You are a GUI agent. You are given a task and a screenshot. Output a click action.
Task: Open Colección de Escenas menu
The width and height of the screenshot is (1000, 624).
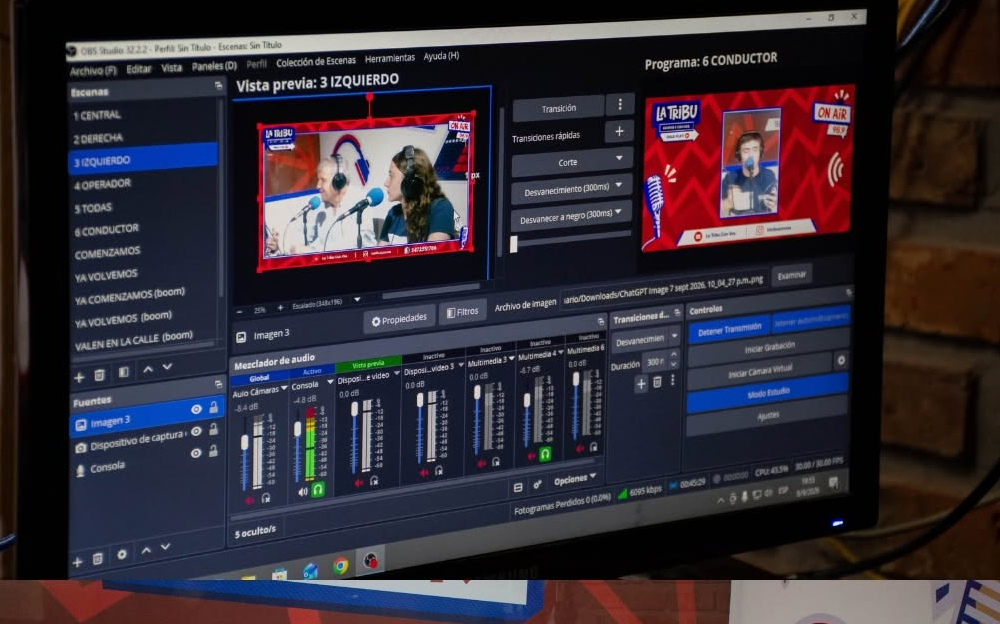(x=316, y=61)
